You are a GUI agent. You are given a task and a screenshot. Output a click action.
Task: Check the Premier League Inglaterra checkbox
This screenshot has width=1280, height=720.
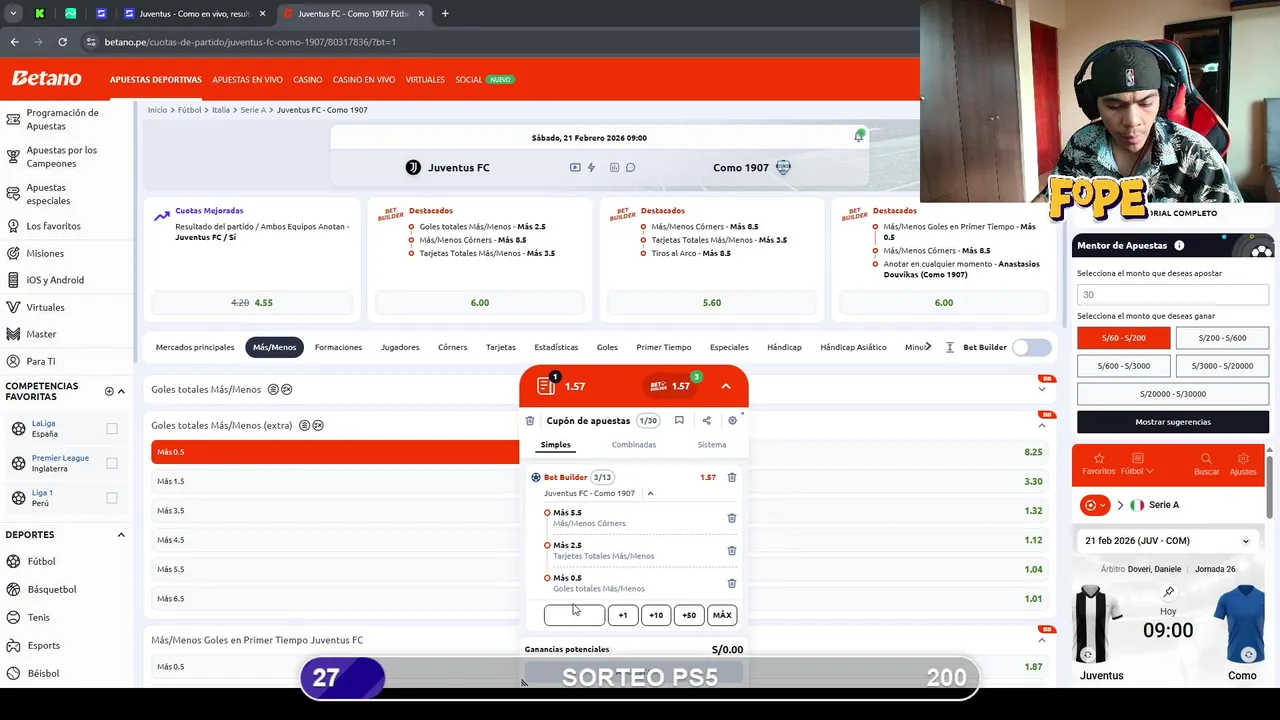click(112, 463)
